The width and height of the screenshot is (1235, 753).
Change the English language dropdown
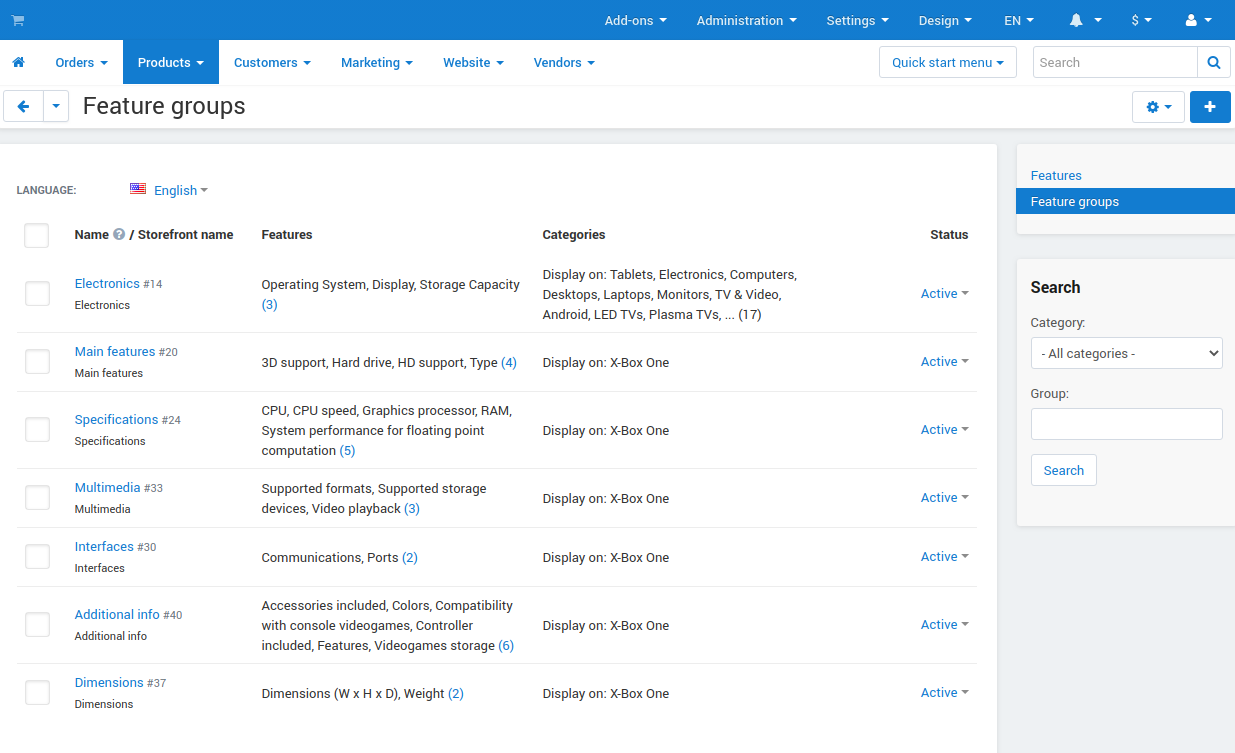point(180,190)
